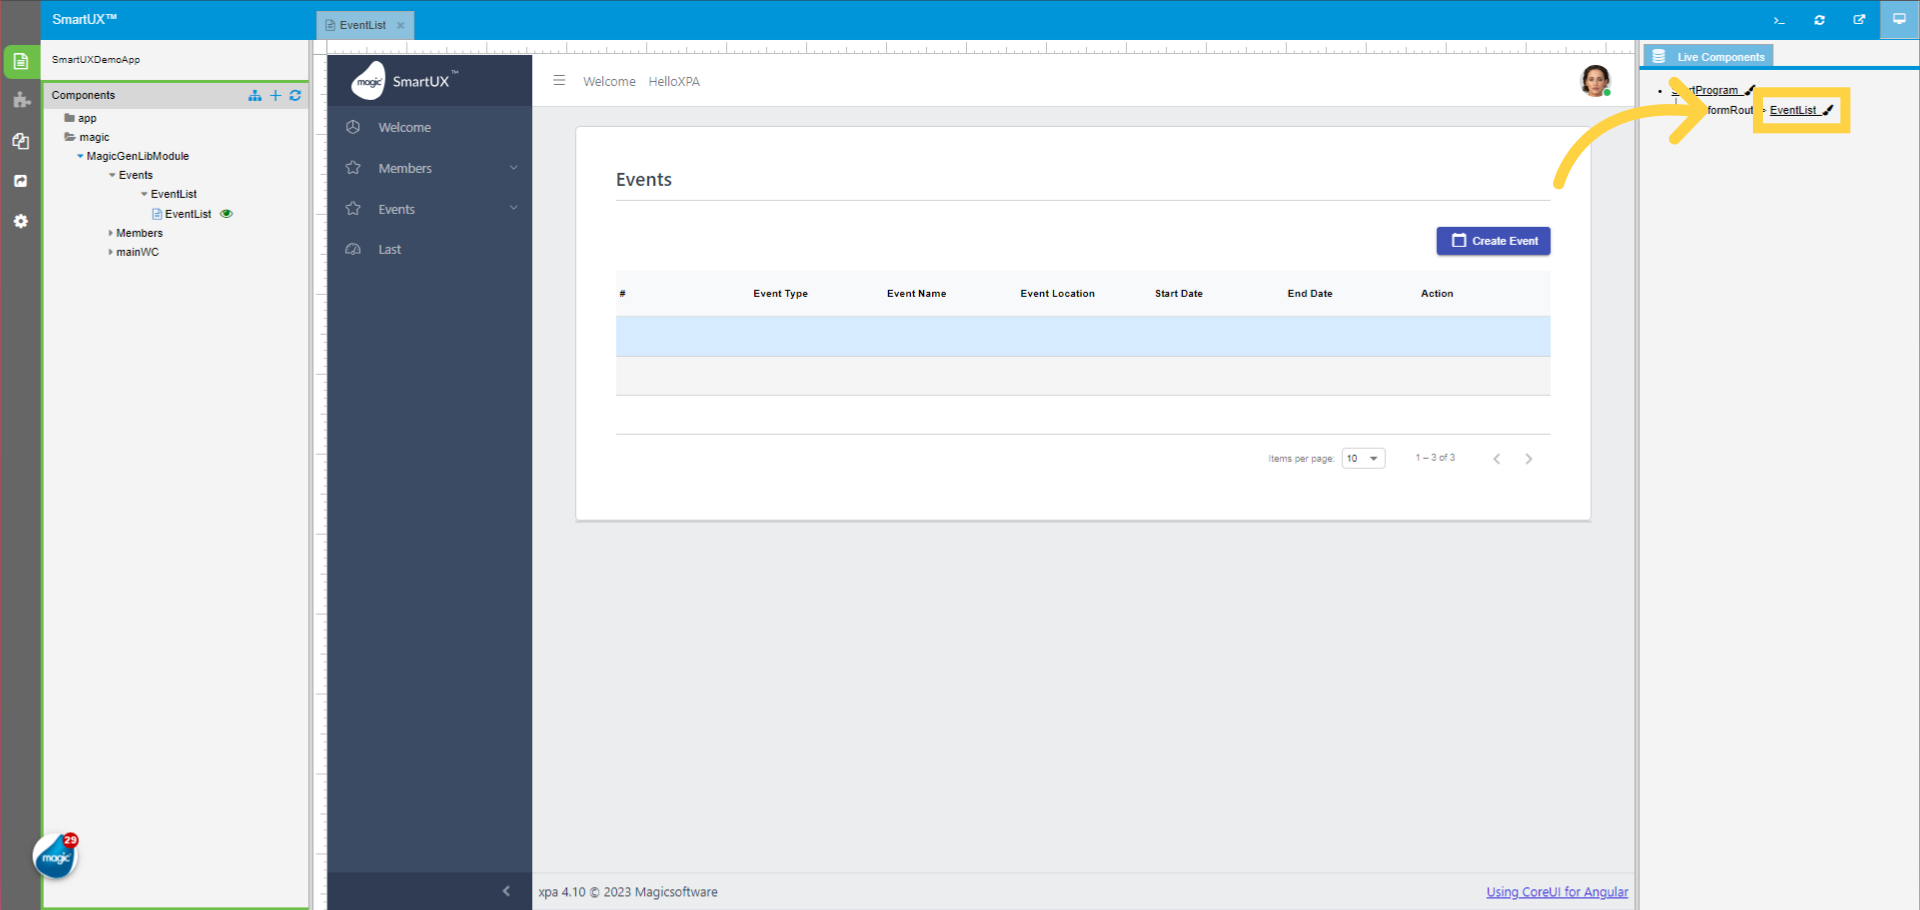Toggle visibility eye next to EventList
This screenshot has height=910, width=1920.
click(x=226, y=213)
